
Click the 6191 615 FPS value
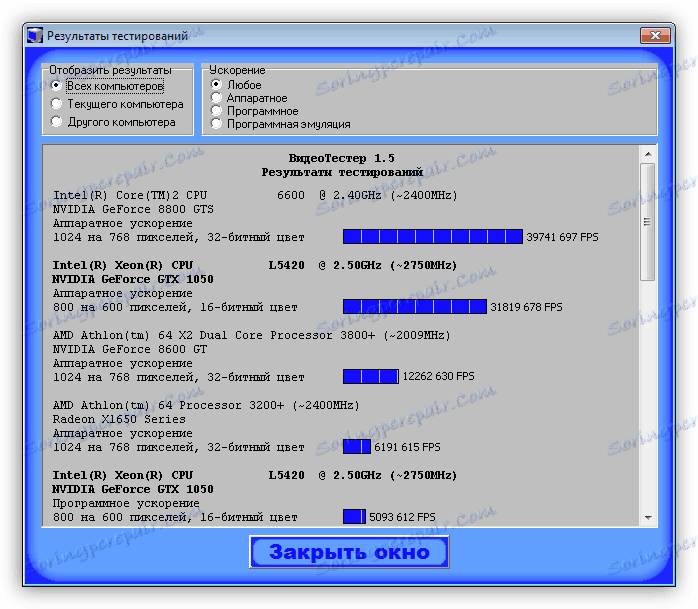click(x=407, y=447)
